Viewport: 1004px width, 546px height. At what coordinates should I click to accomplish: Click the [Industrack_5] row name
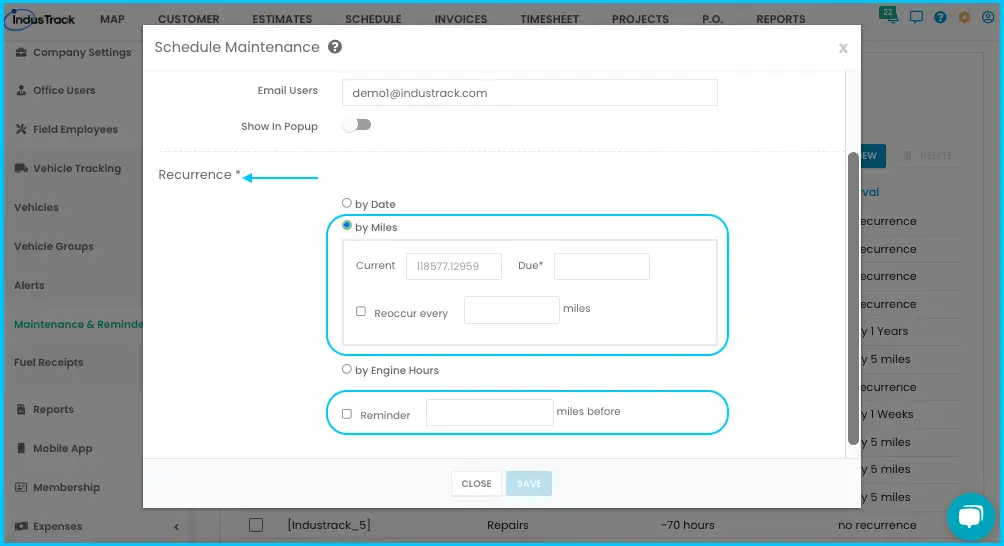pos(329,525)
